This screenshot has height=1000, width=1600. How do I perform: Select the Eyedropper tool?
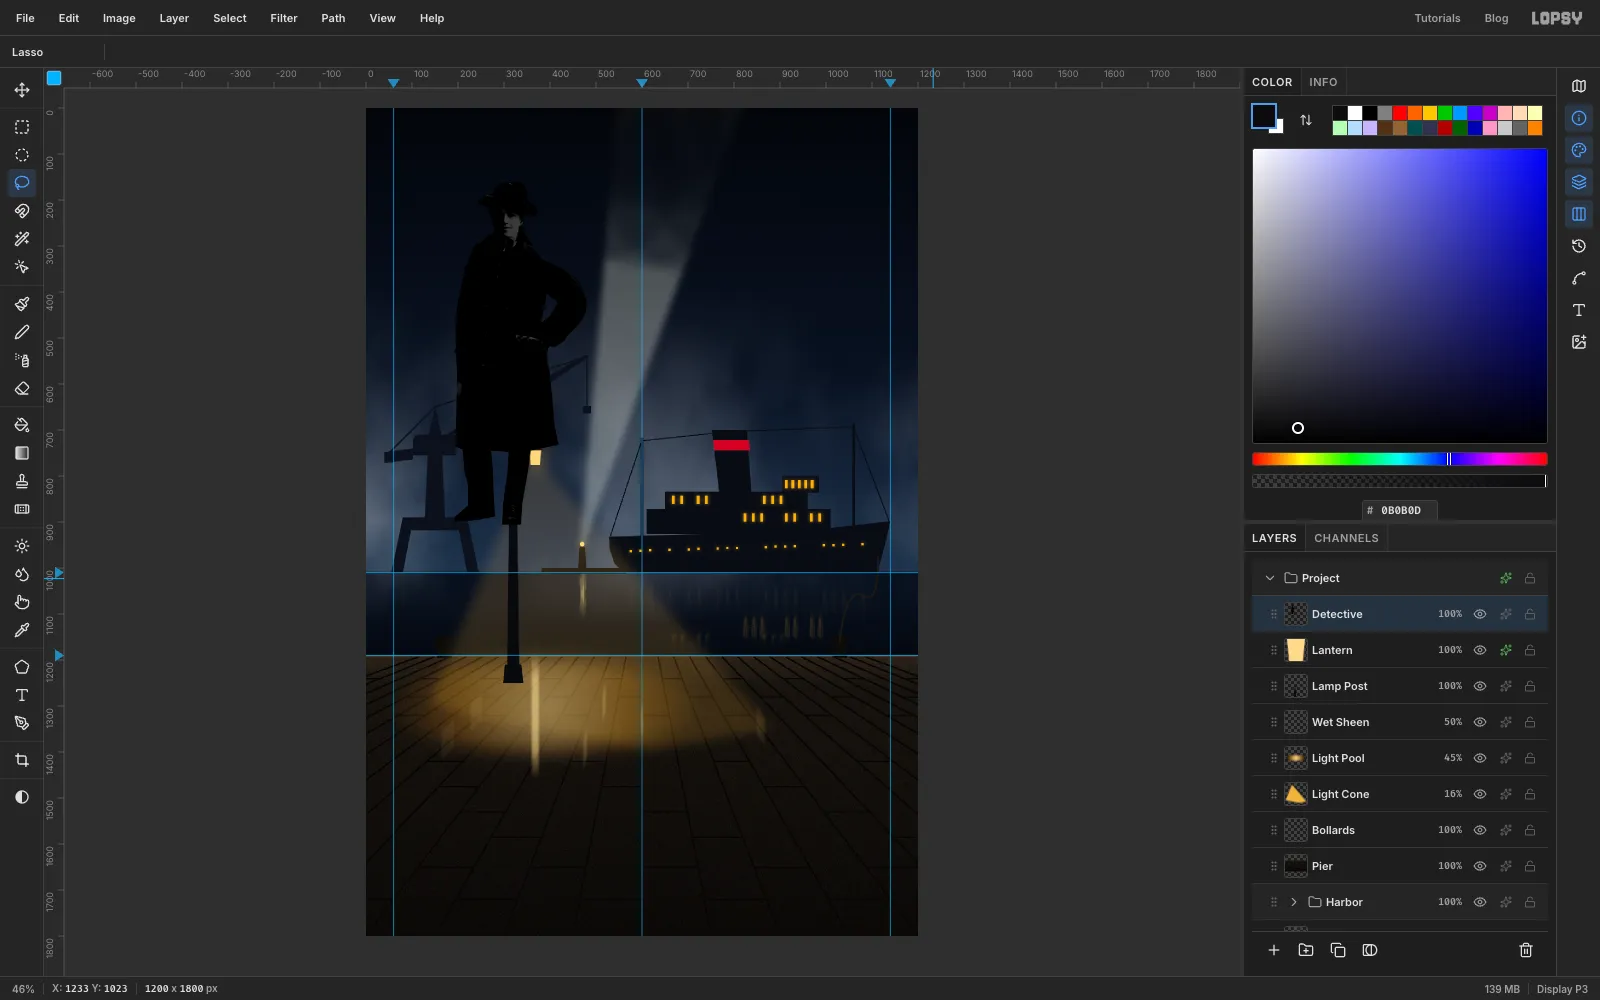pos(22,630)
